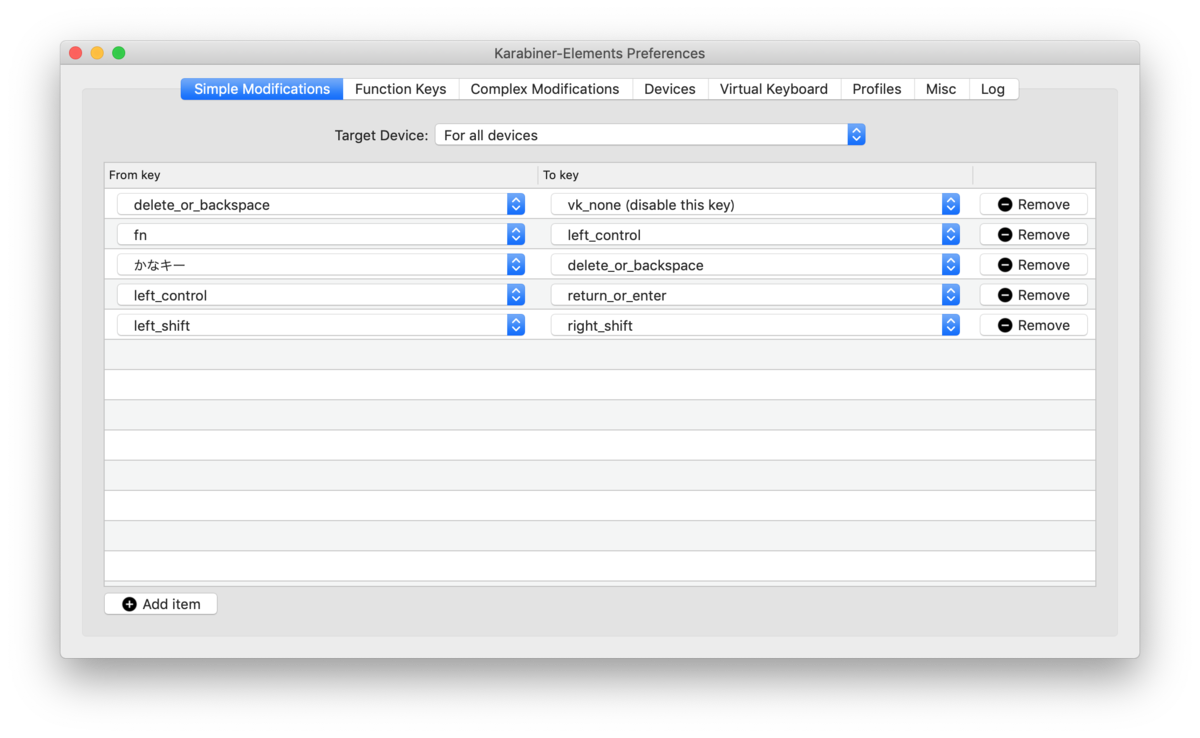Open the かなキー From key dropdown
Image resolution: width=1200 pixels, height=738 pixels.
[321, 265]
